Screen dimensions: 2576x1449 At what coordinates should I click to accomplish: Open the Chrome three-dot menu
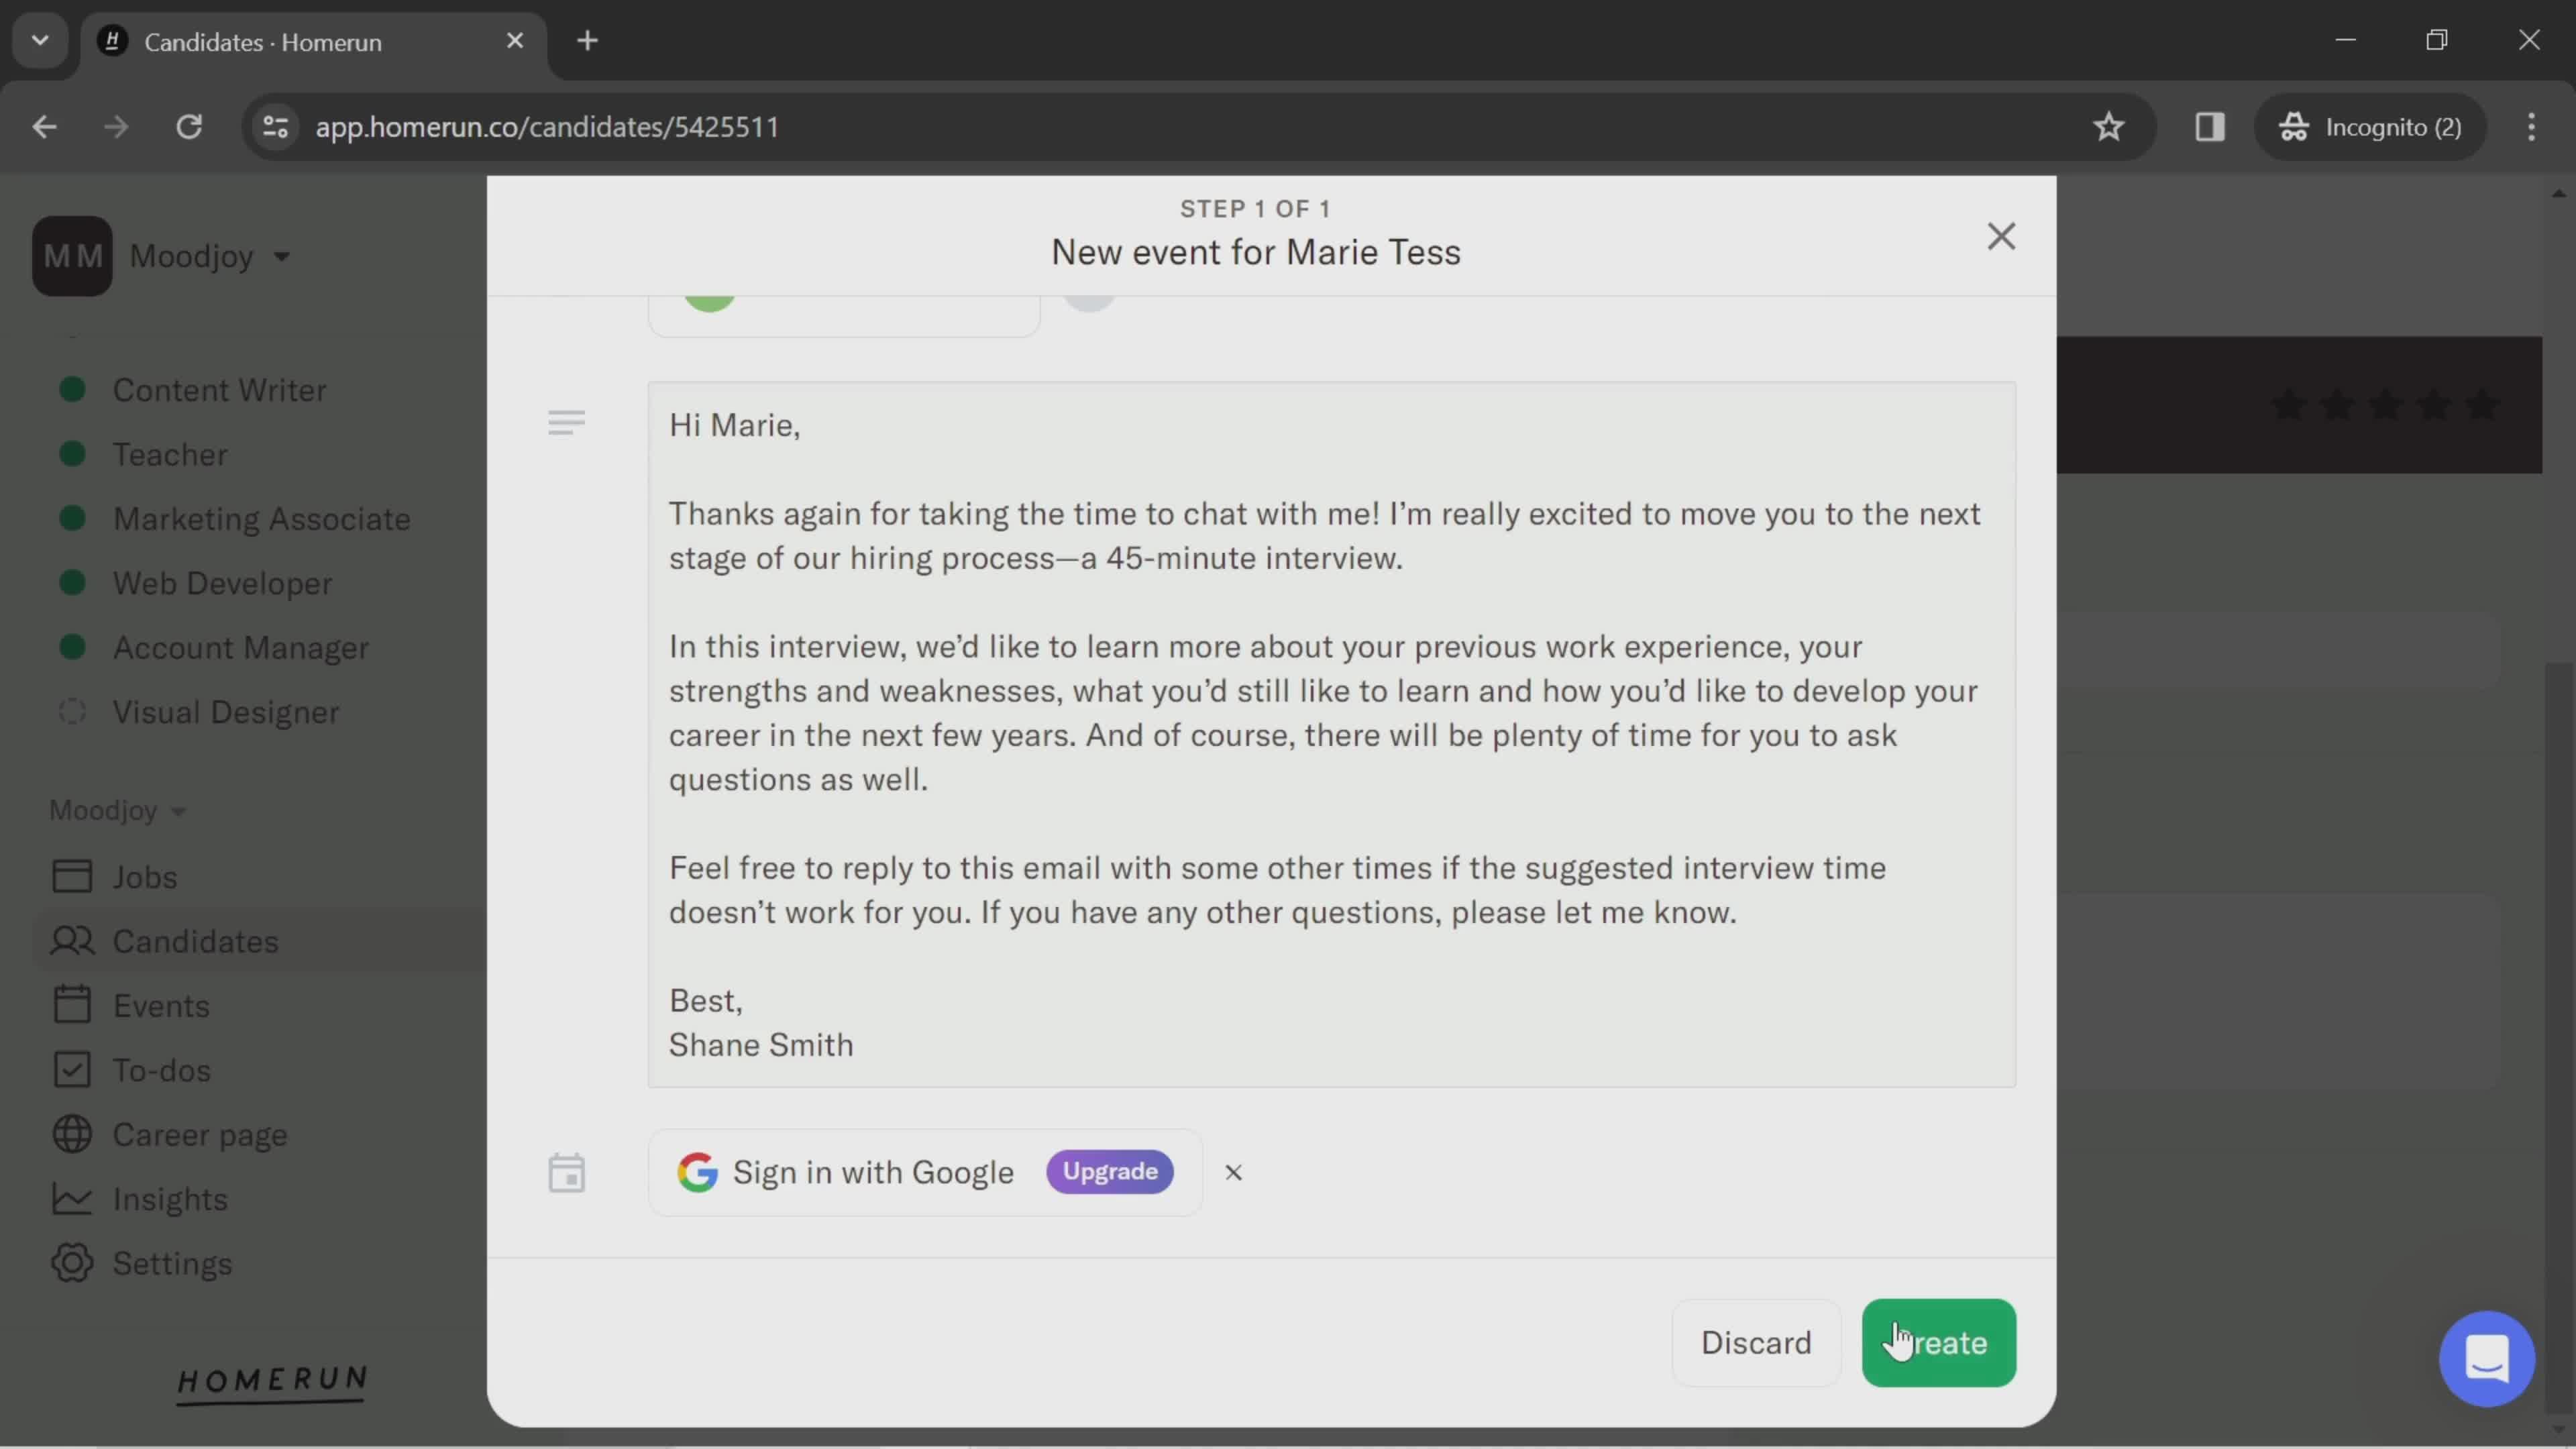tap(2531, 127)
